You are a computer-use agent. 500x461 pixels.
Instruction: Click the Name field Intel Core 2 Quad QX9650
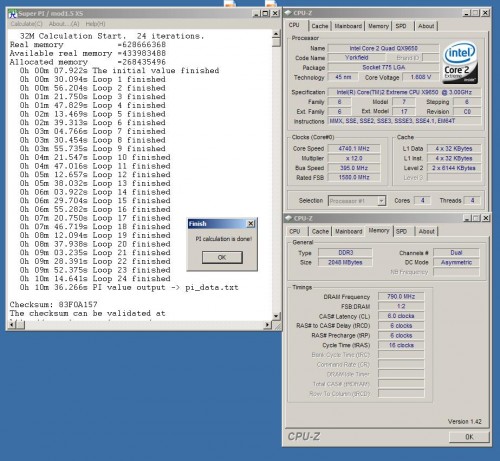point(383,48)
